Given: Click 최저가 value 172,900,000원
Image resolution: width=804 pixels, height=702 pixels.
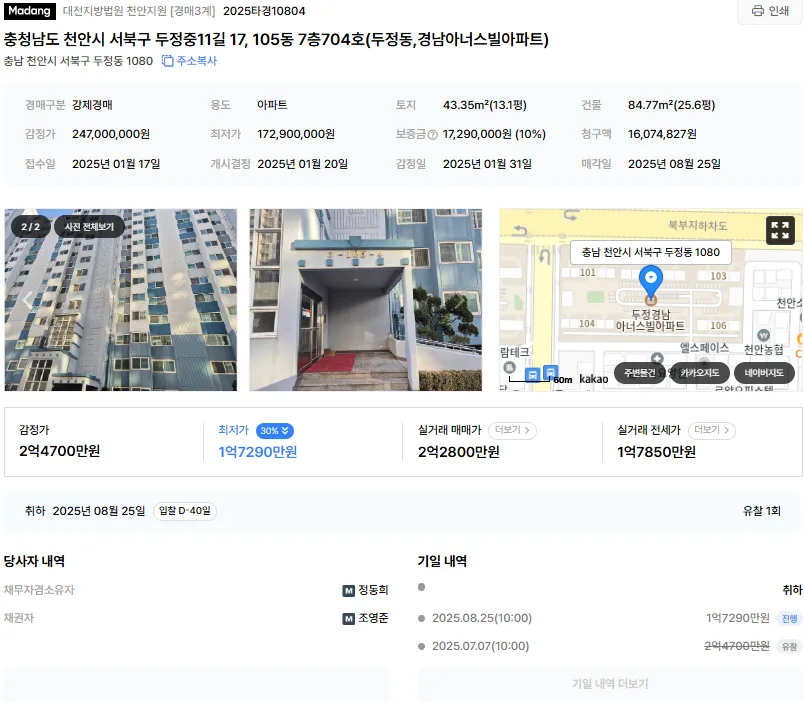Looking at the screenshot, I should coord(296,134).
